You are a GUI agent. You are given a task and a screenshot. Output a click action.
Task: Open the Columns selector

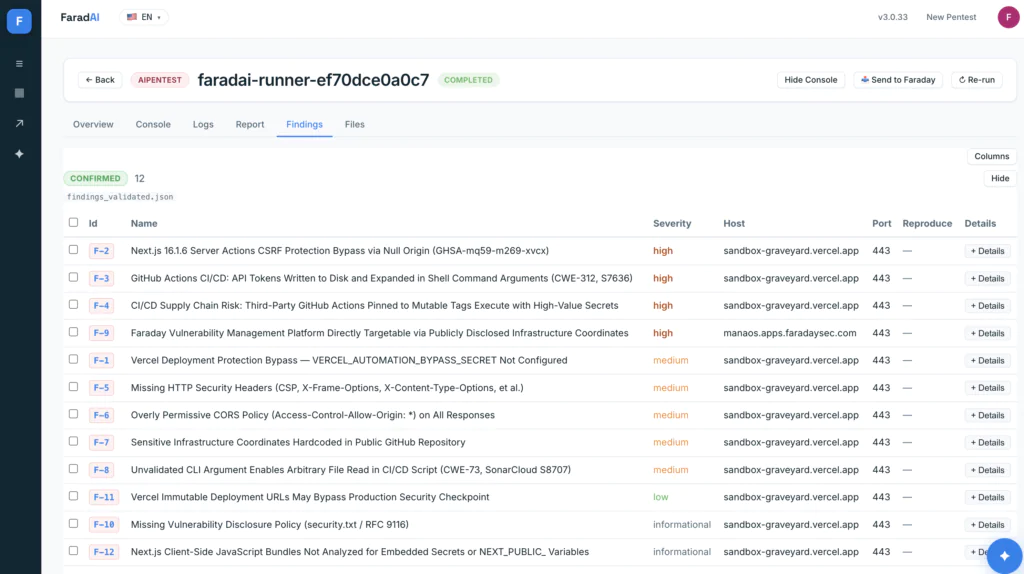tap(991, 156)
